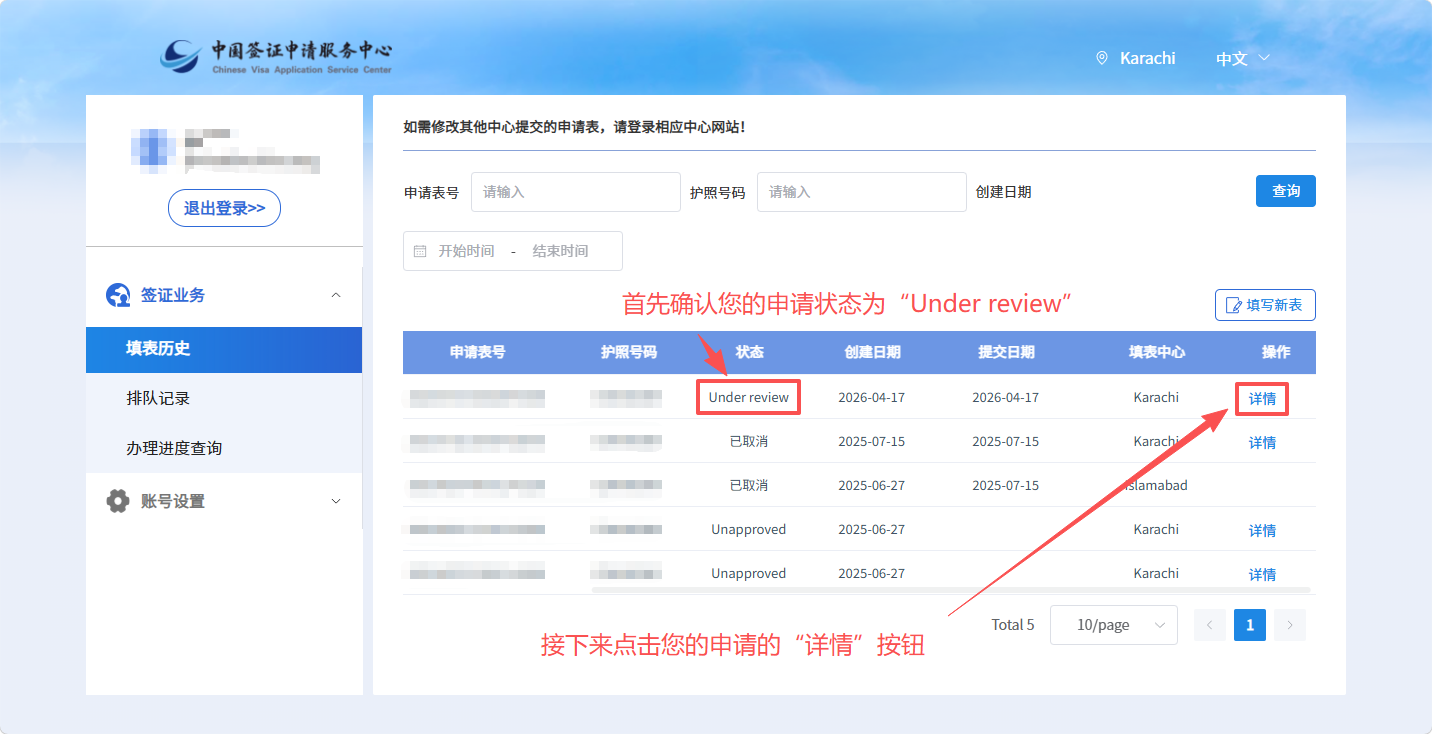Open 详情 for Under review application
This screenshot has height=734, width=1432.
(1262, 398)
